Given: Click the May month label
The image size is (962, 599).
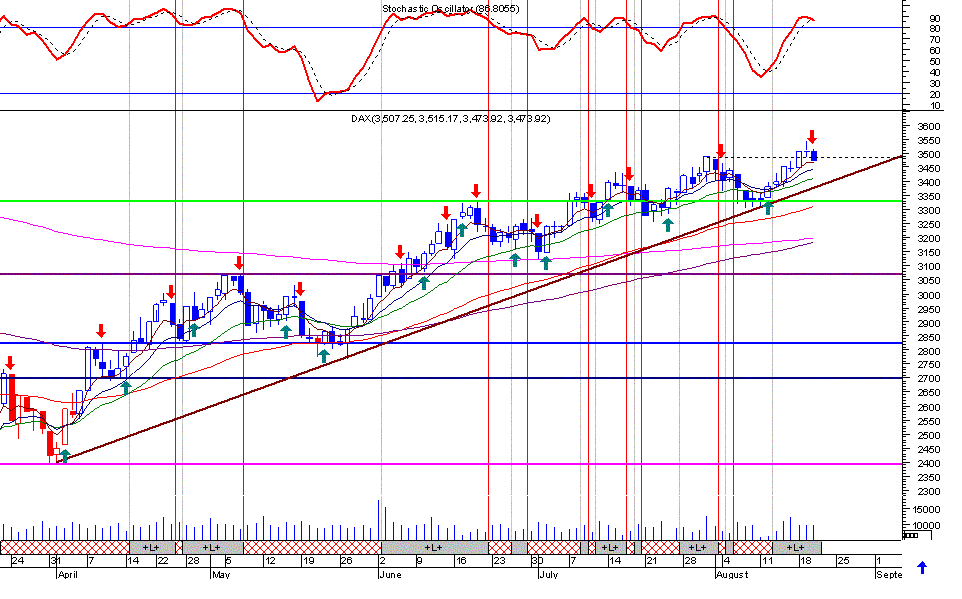Looking at the screenshot, I should click(221, 574).
